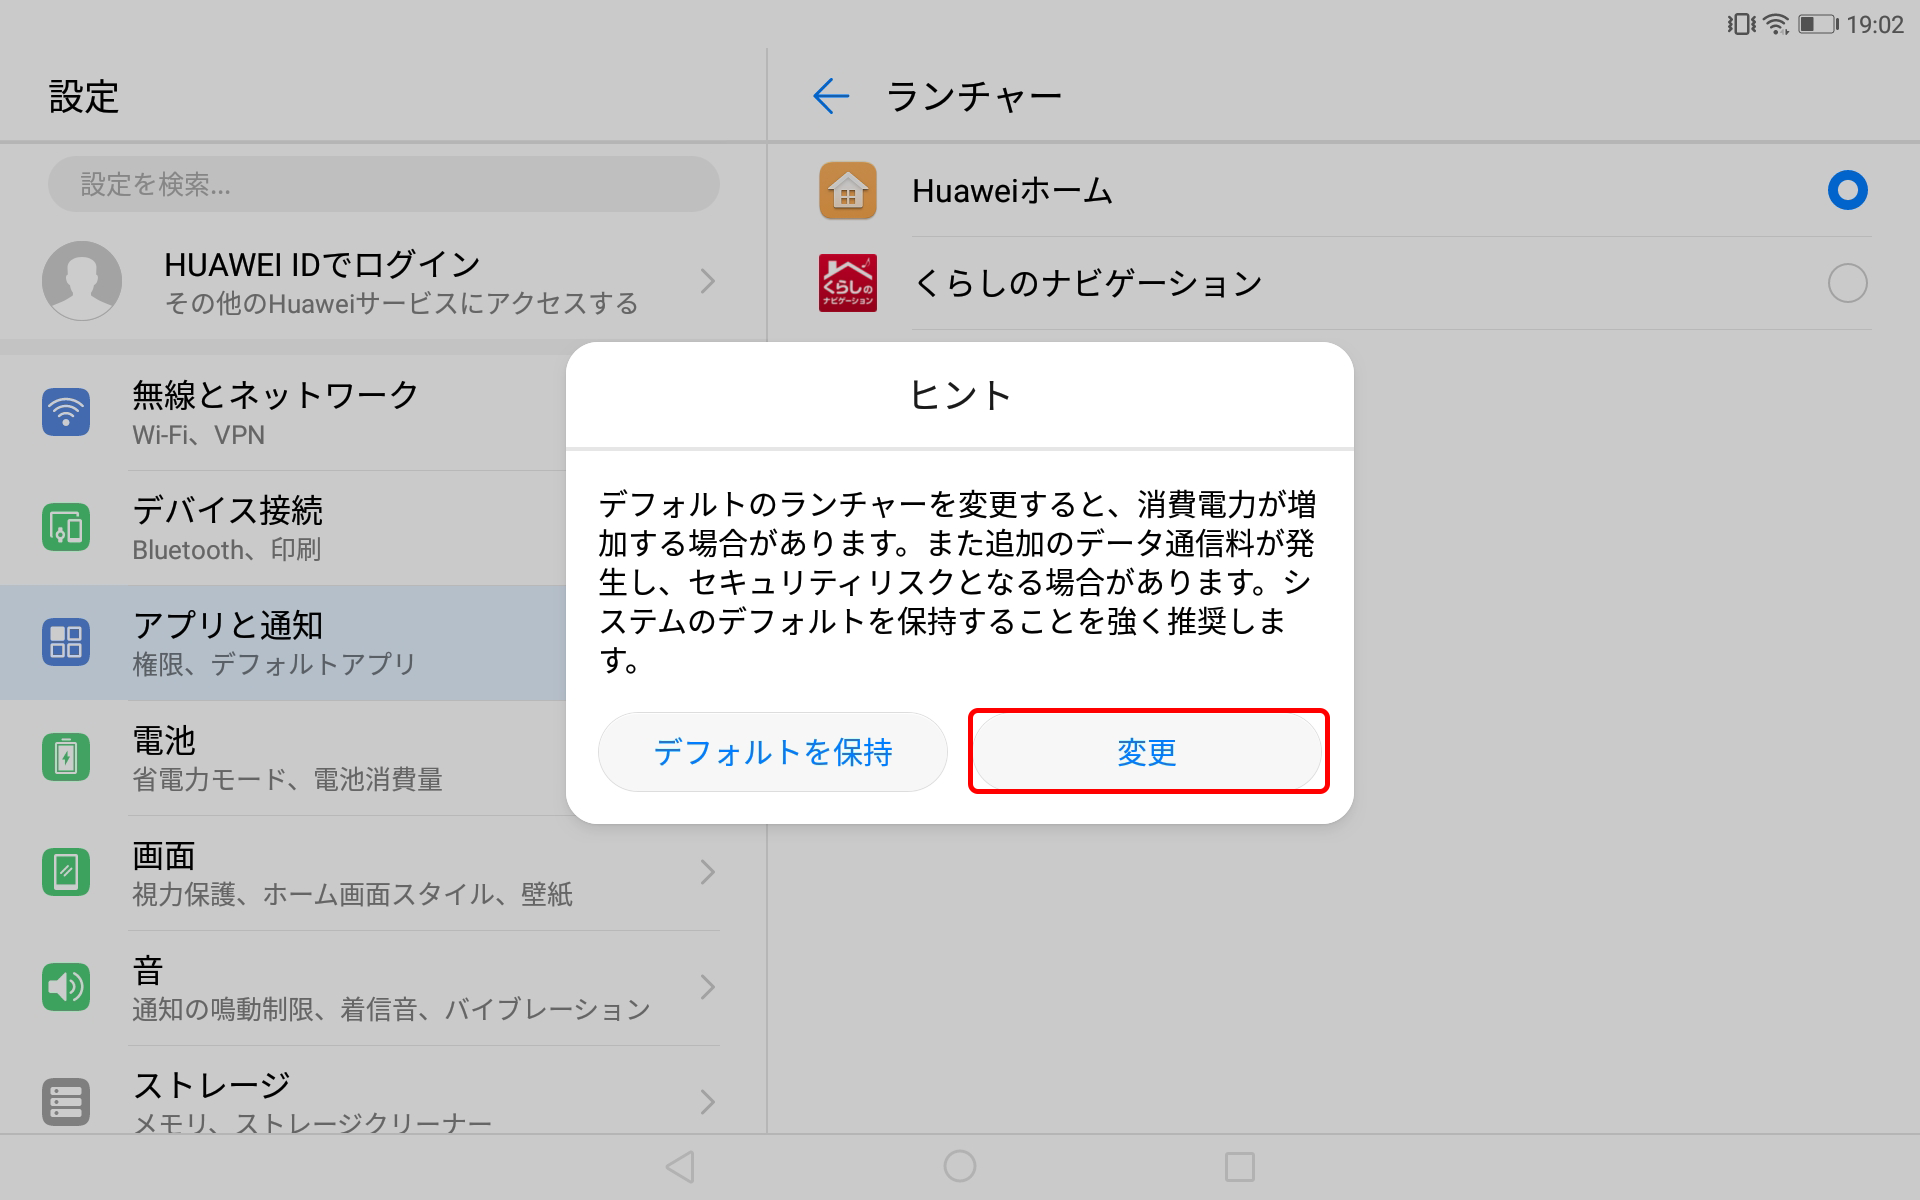Open 画面 settings entry
Viewport: 1920px width, 1200px height.
[383, 872]
